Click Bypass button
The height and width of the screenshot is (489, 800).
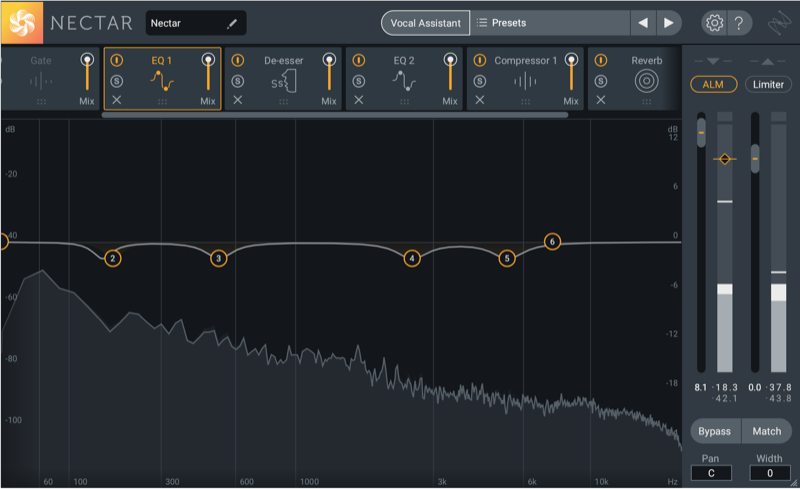(715, 431)
